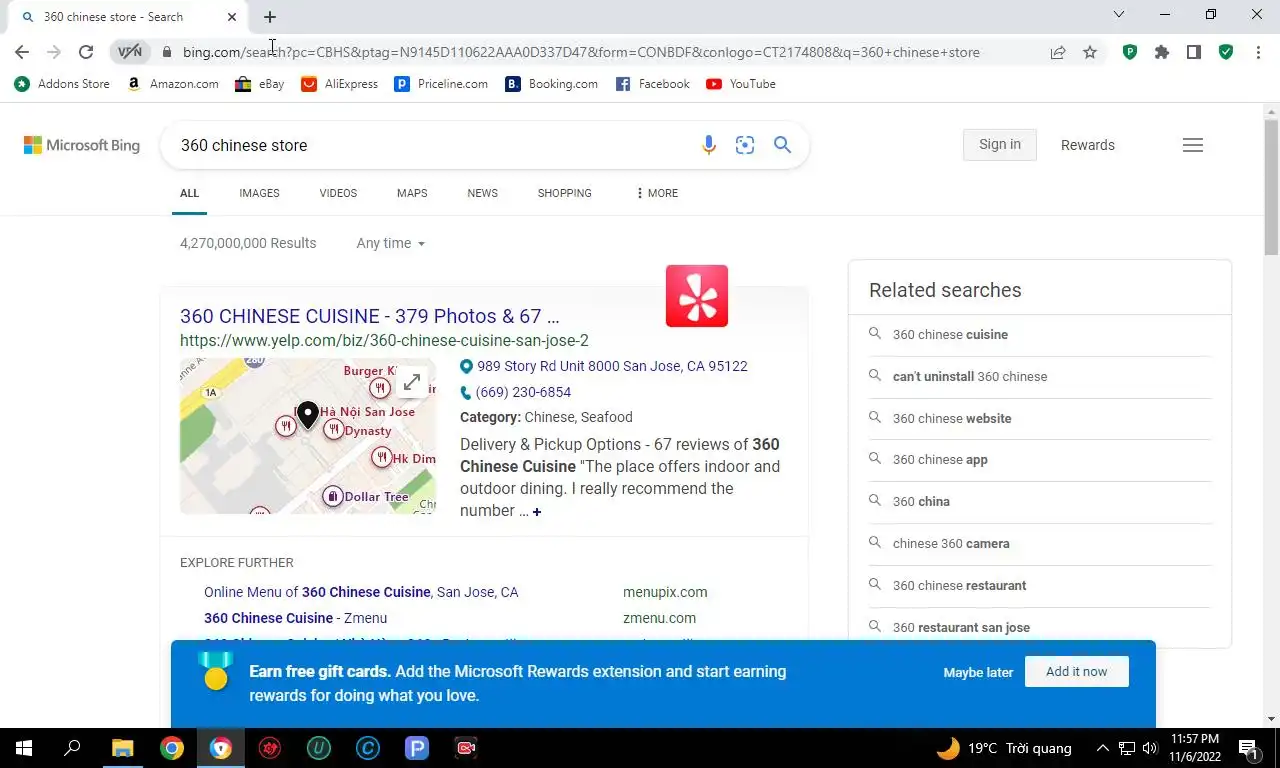1280x768 pixels.
Task: Expand snippet with the plus icon
Action: pos(537,512)
